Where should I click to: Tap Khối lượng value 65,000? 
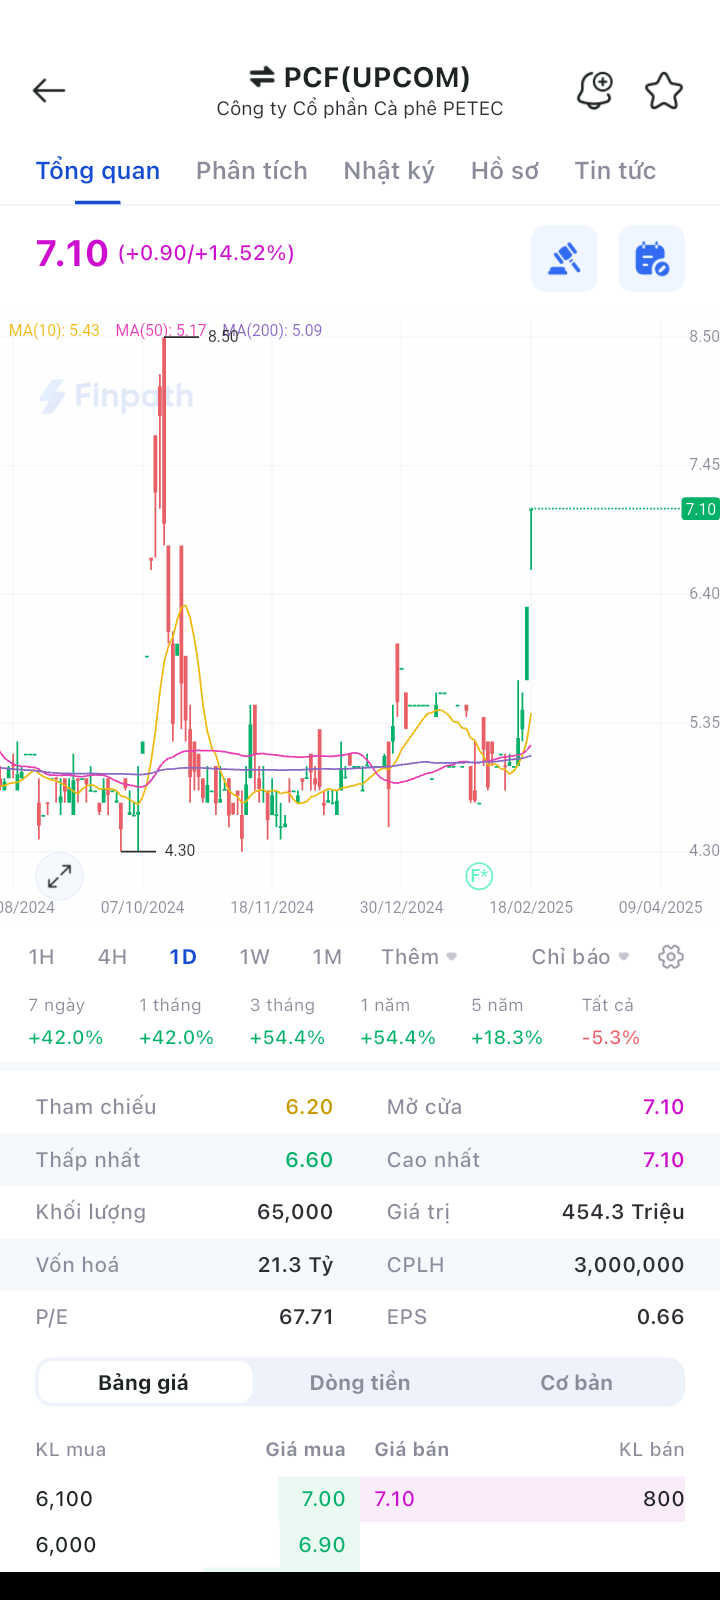coord(295,1212)
